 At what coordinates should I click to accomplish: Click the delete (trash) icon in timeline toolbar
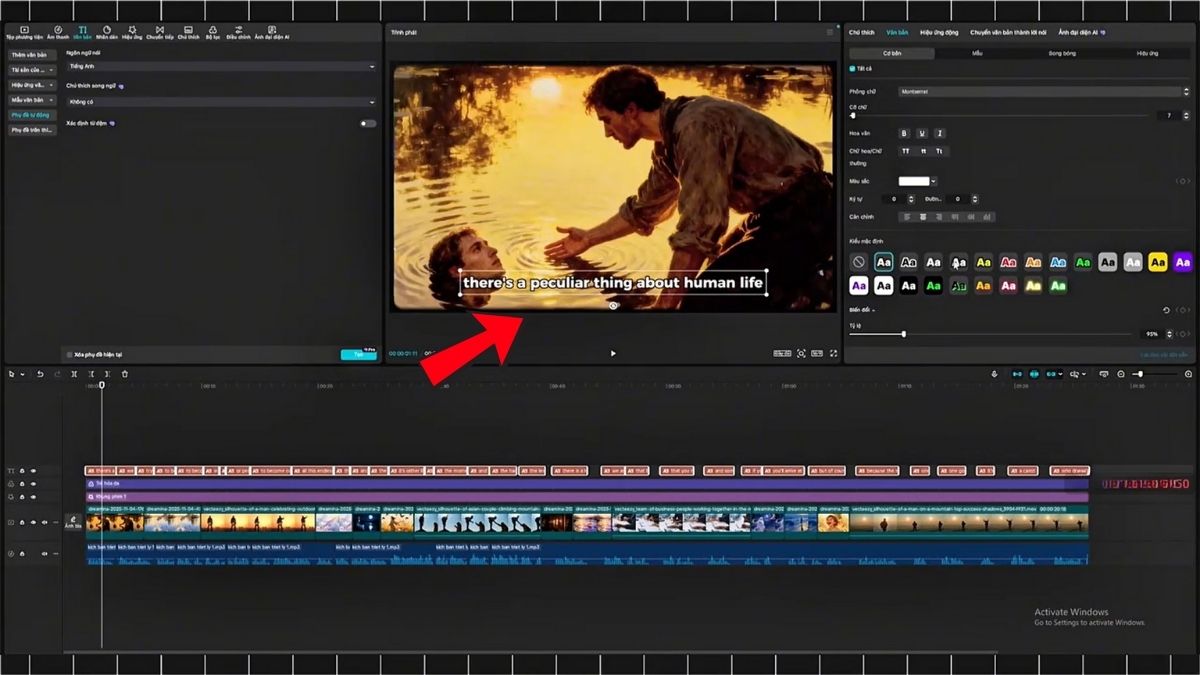pyautogui.click(x=125, y=374)
